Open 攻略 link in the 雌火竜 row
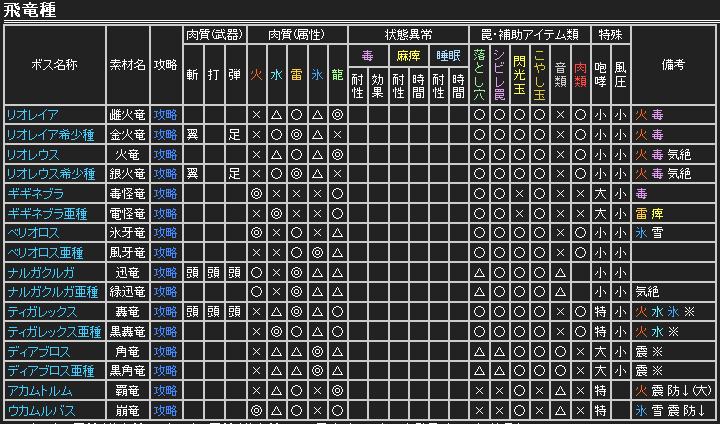Image resolution: width=720 pixels, height=424 pixels. pyautogui.click(x=165, y=115)
